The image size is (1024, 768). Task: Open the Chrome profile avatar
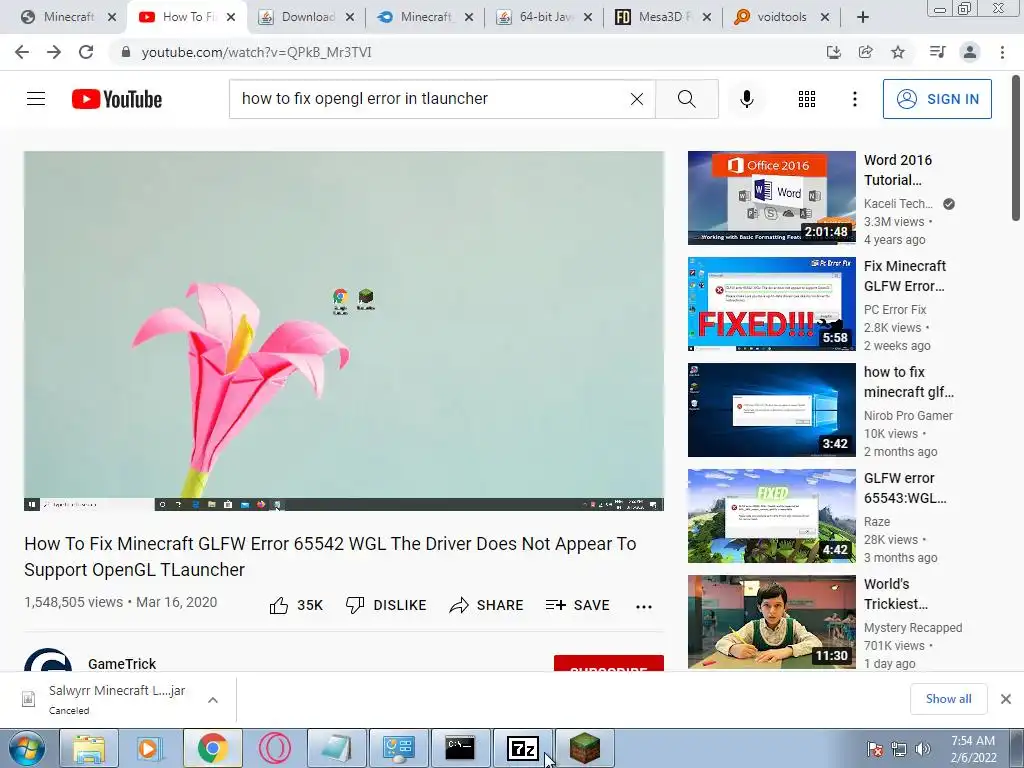tap(970, 52)
